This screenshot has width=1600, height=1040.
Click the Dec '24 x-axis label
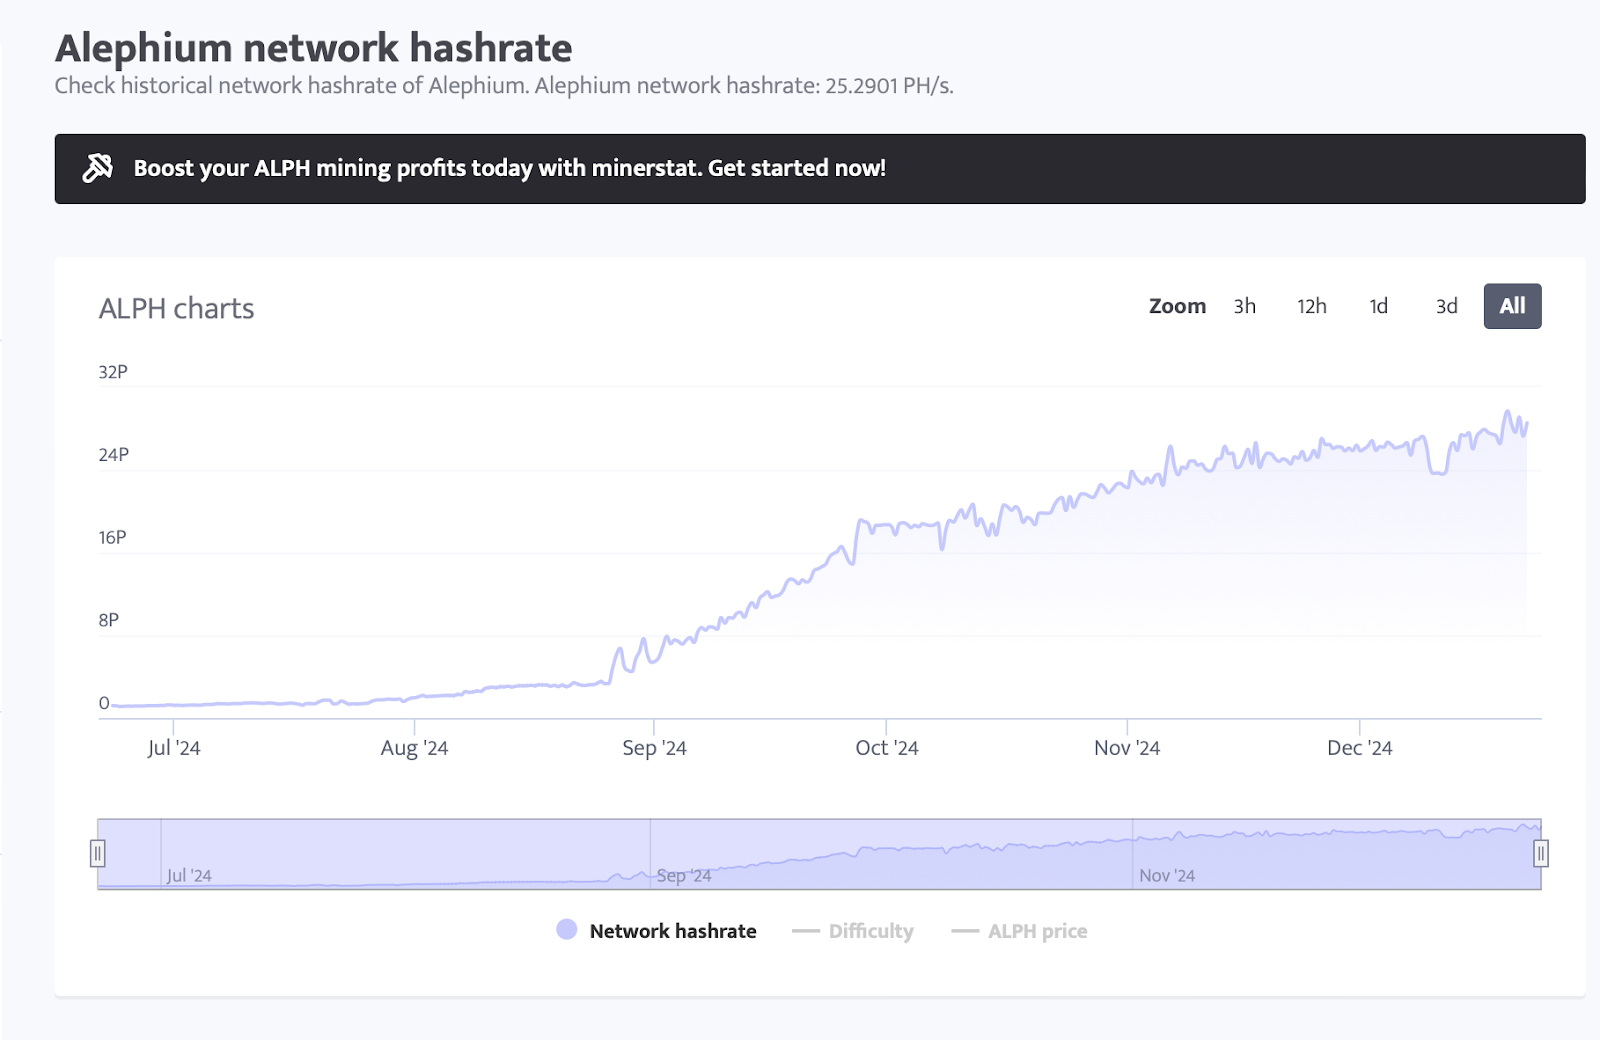(1359, 748)
